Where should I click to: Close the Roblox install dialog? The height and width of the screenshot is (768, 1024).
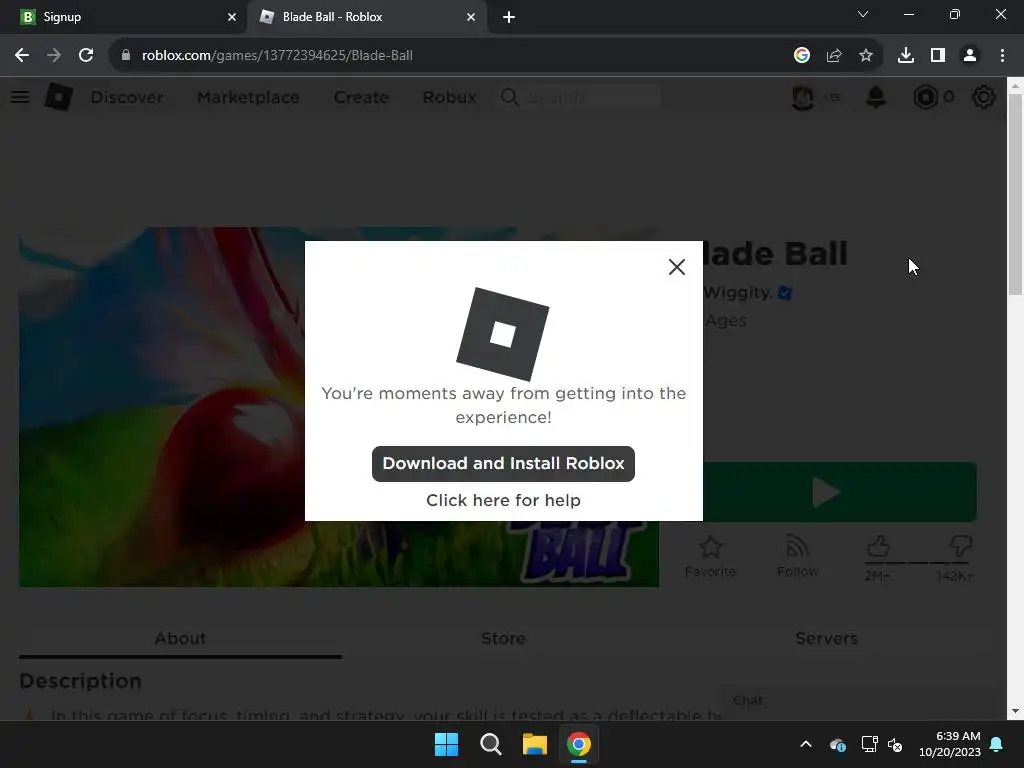click(x=677, y=266)
